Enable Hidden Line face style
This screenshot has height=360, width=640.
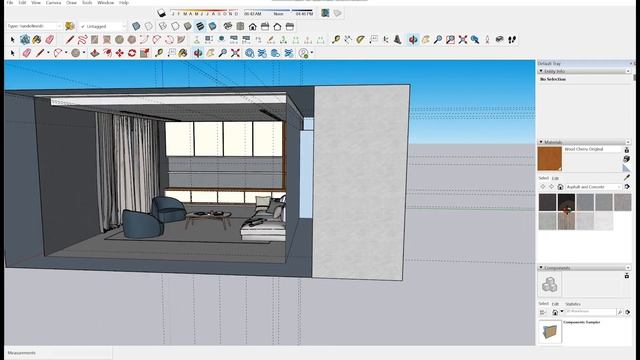[x=175, y=27]
